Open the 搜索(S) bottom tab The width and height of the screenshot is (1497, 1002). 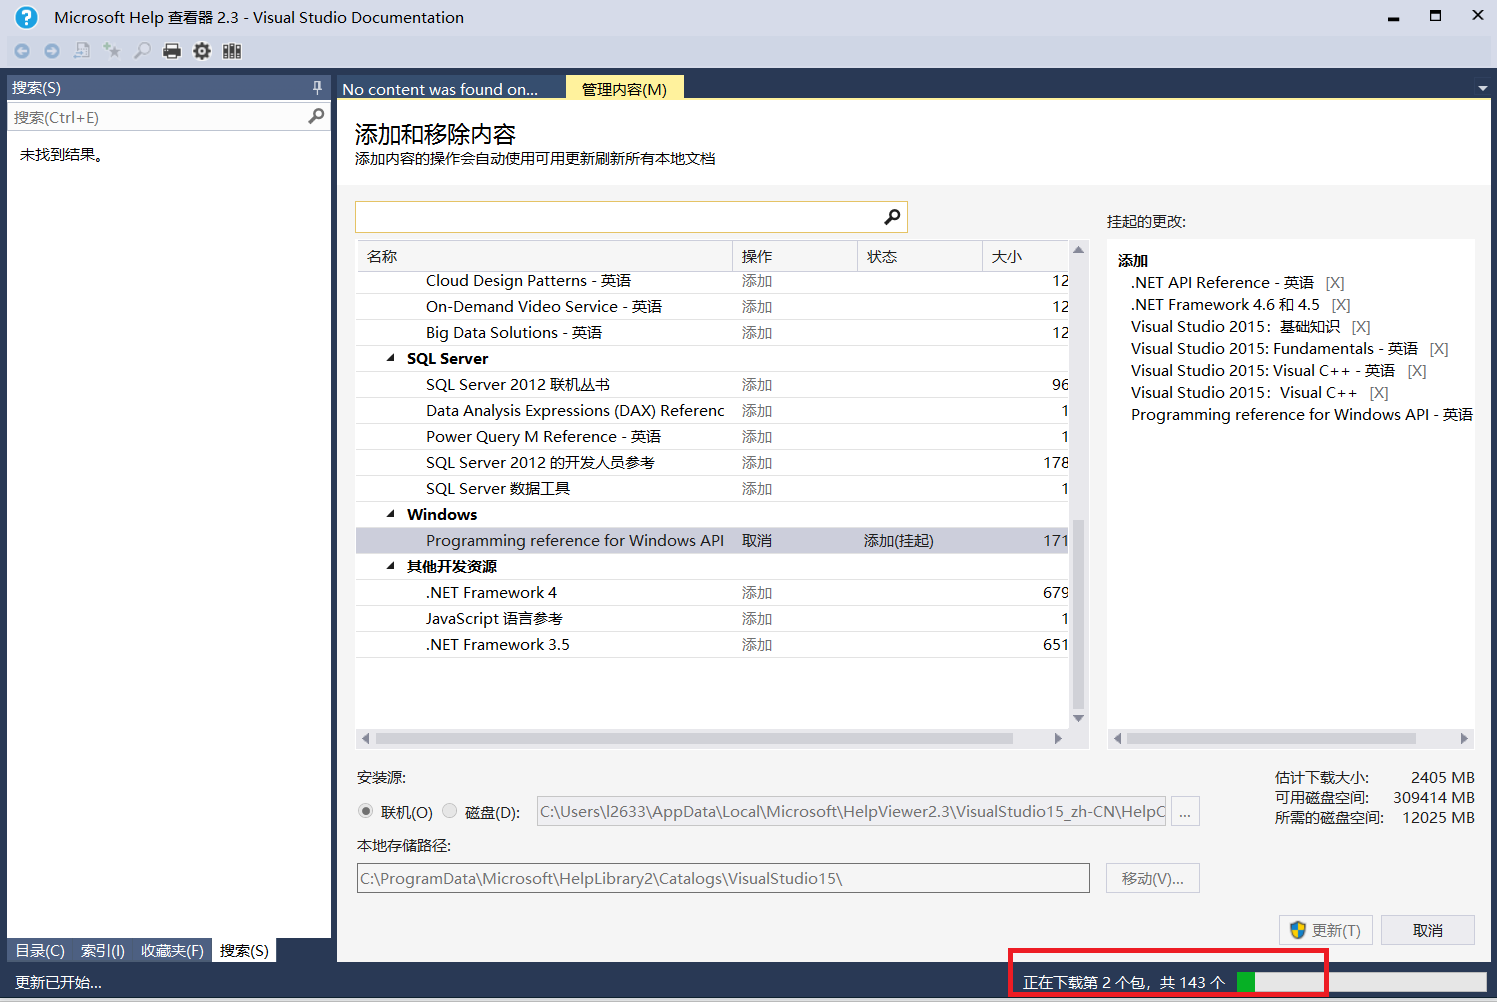244,950
